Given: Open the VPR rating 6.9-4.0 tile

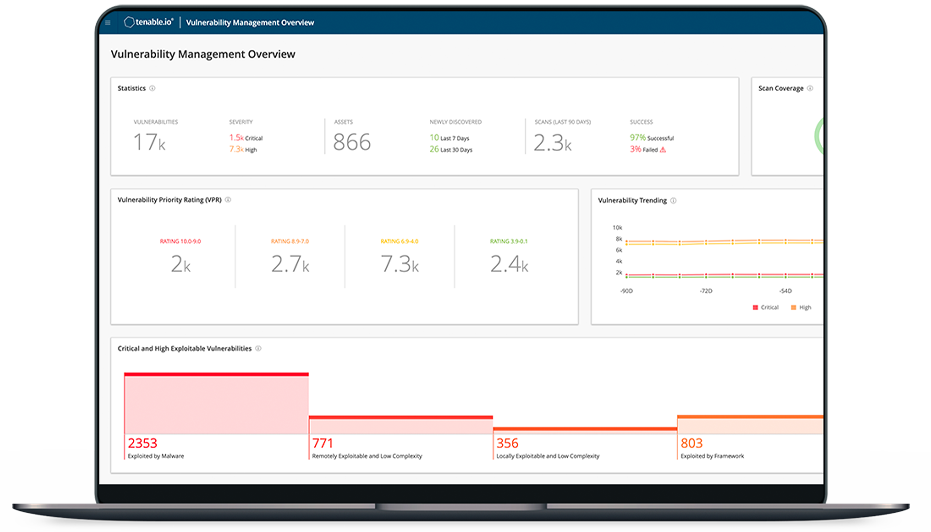Looking at the screenshot, I should pos(400,257).
